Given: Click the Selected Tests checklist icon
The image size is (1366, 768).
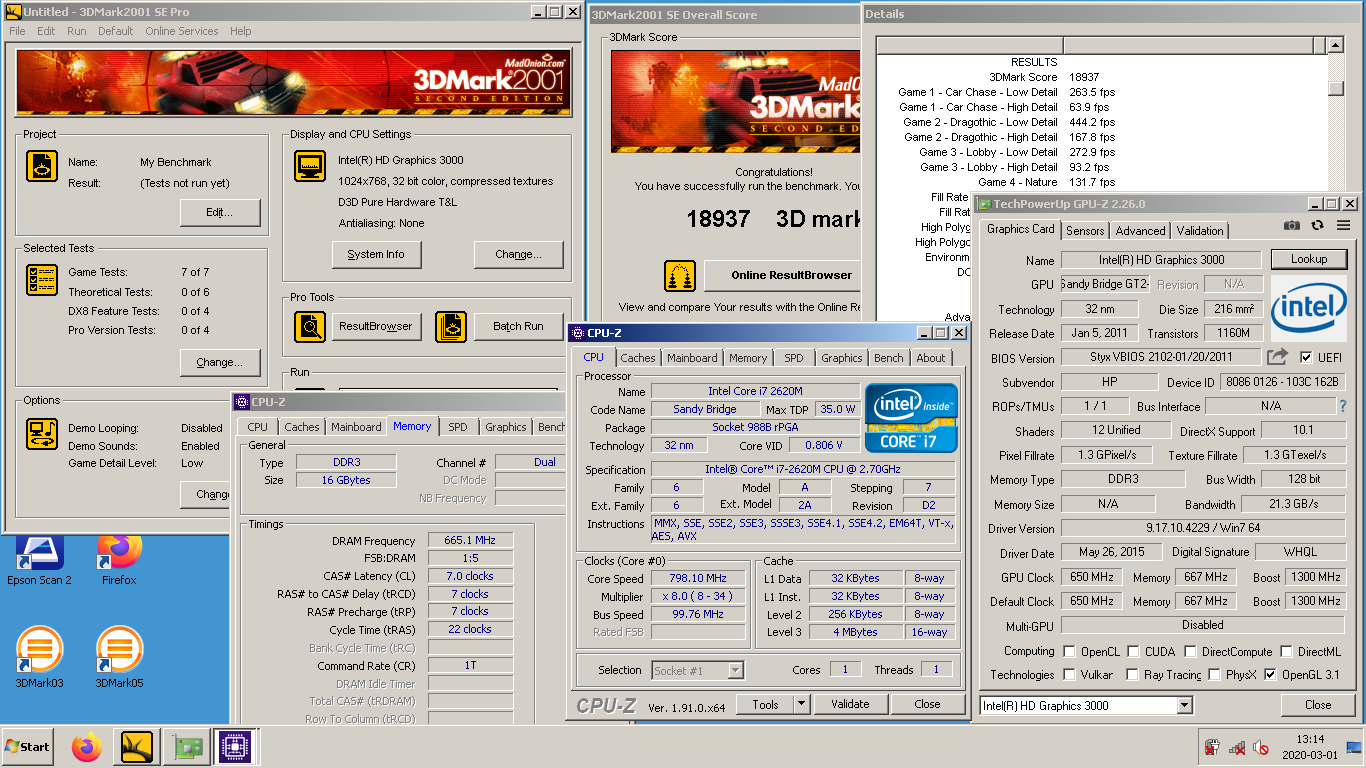Looking at the screenshot, I should pos(42,280).
